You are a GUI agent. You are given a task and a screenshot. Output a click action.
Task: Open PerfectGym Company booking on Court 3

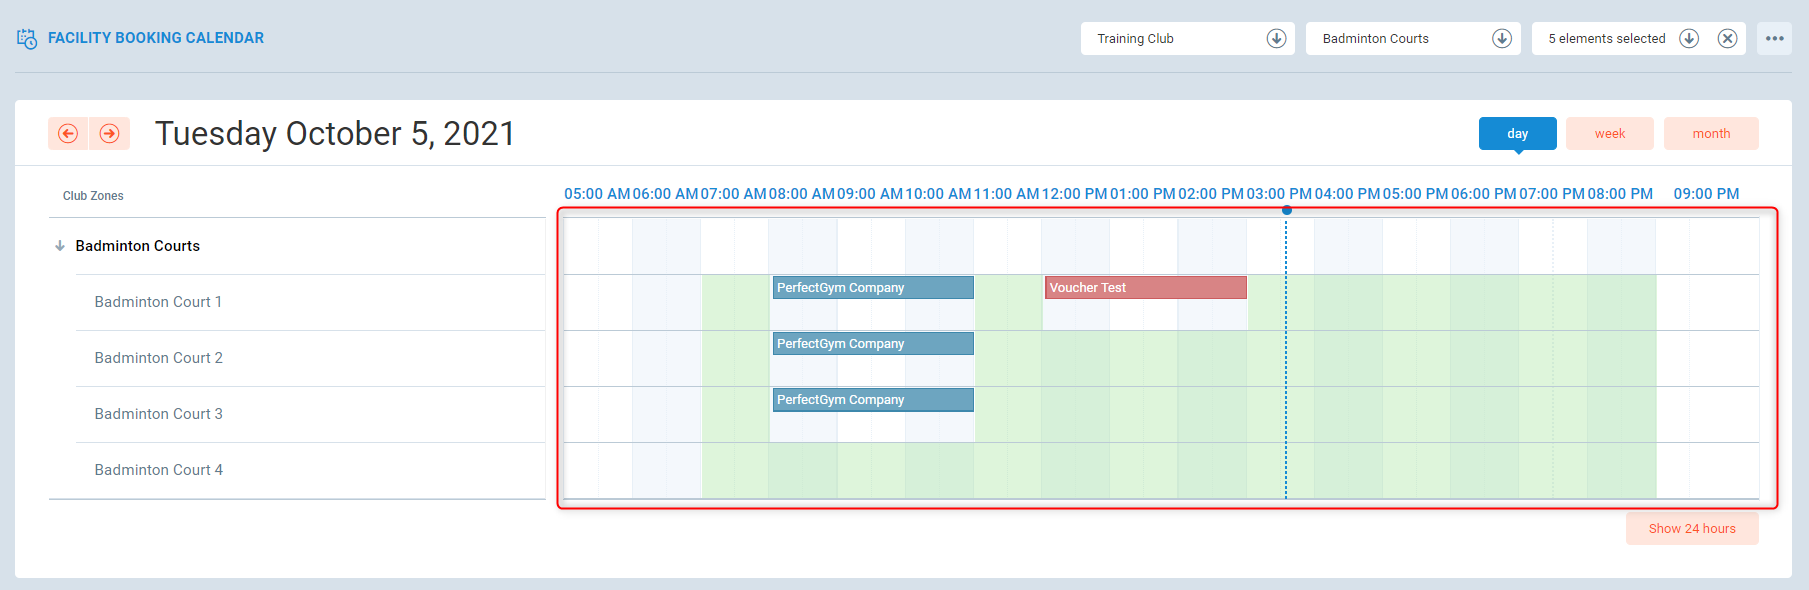pos(872,400)
